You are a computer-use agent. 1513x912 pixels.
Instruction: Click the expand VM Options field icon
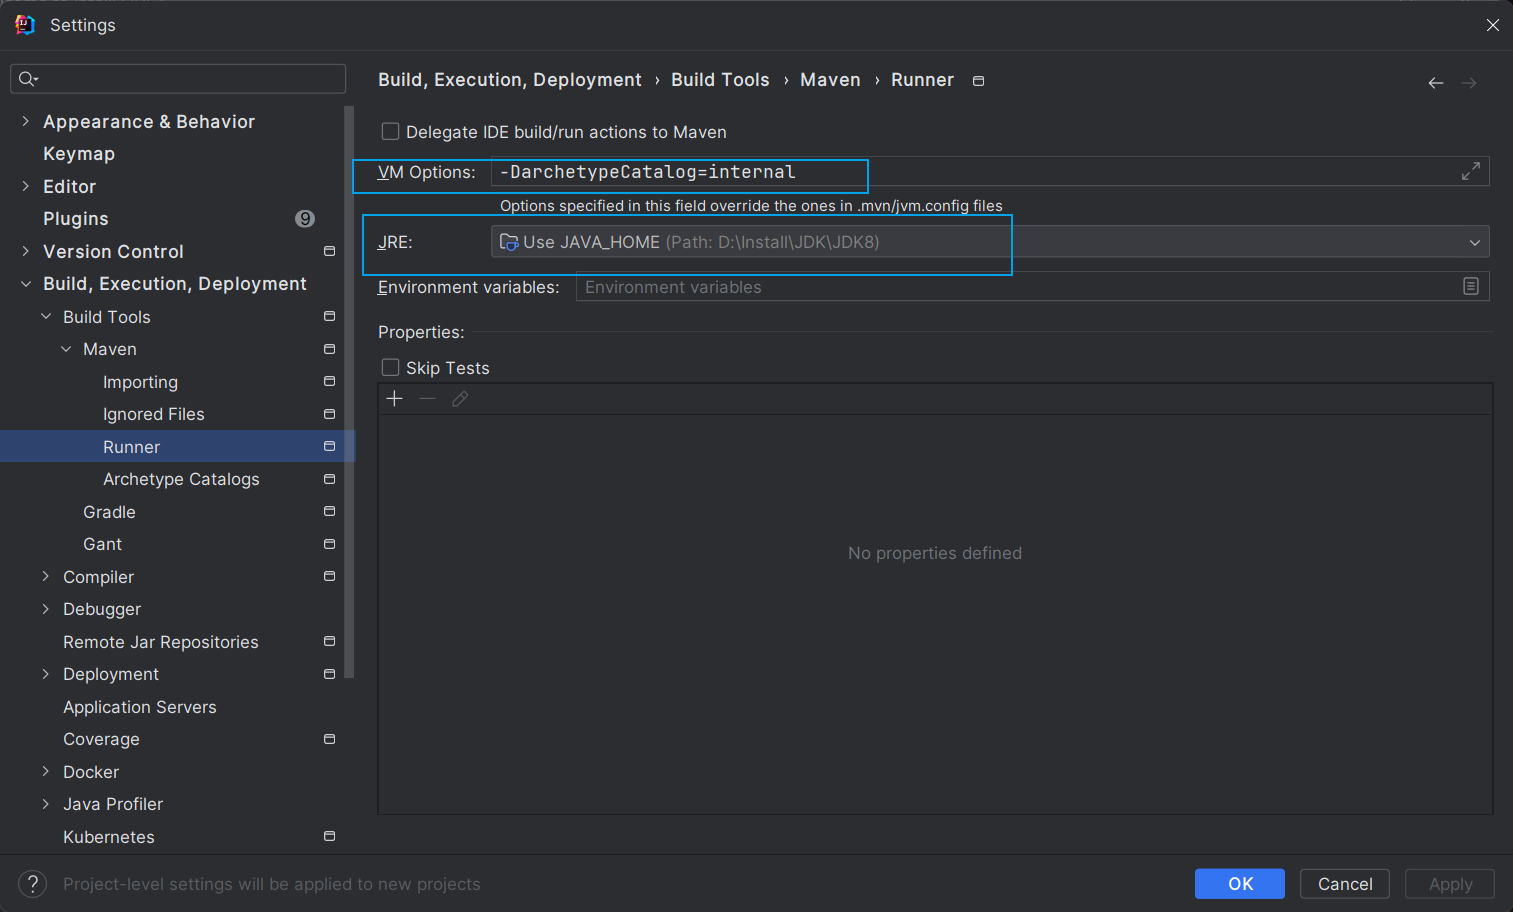[1470, 171]
